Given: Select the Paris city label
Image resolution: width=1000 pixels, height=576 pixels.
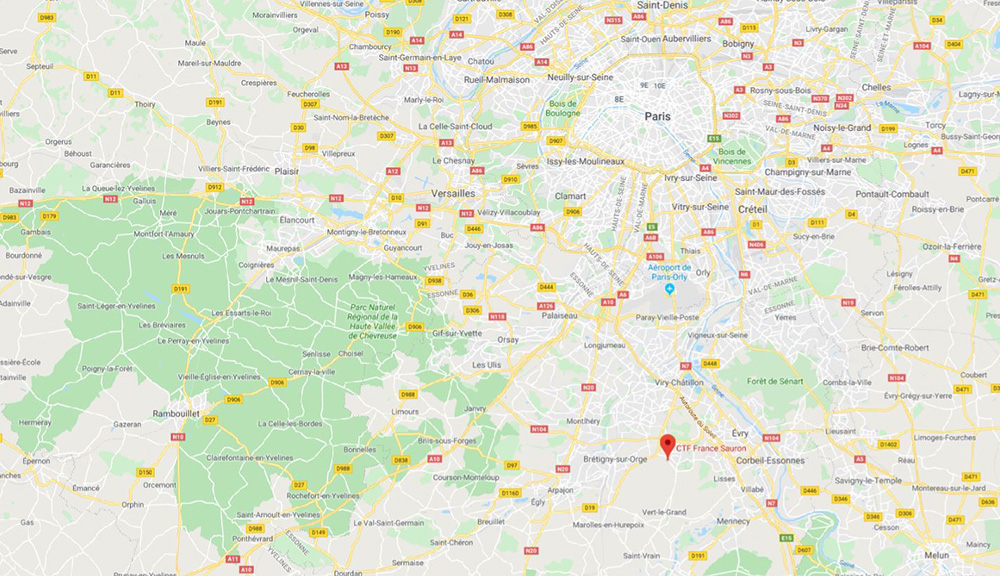Looking at the screenshot, I should tap(658, 117).
